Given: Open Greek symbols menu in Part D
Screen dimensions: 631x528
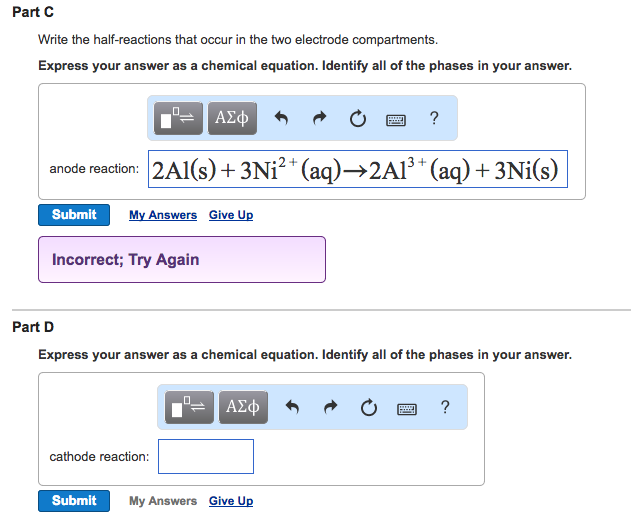Looking at the screenshot, I should [x=243, y=407].
